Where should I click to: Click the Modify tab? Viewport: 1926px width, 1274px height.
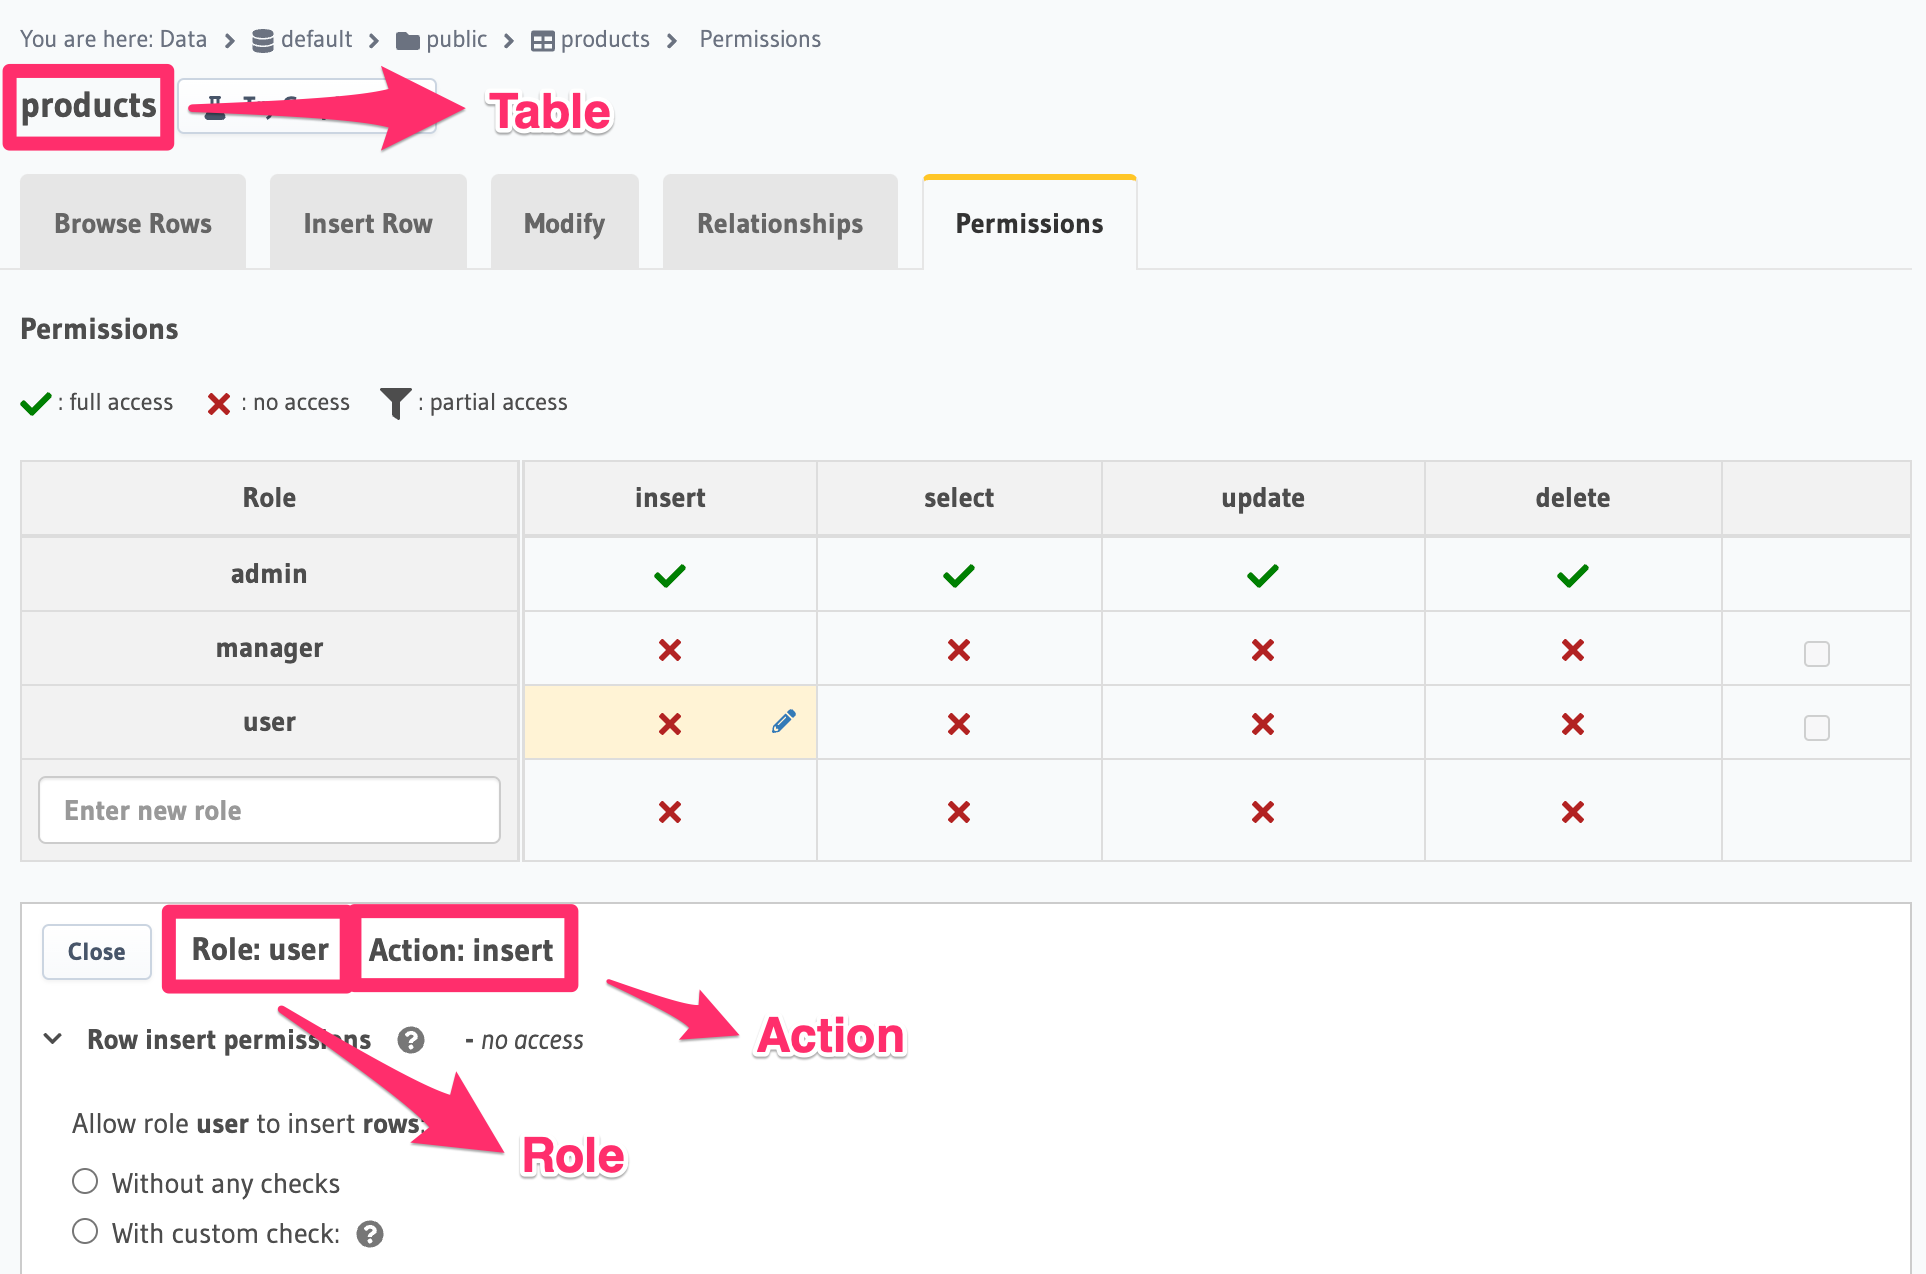564,222
